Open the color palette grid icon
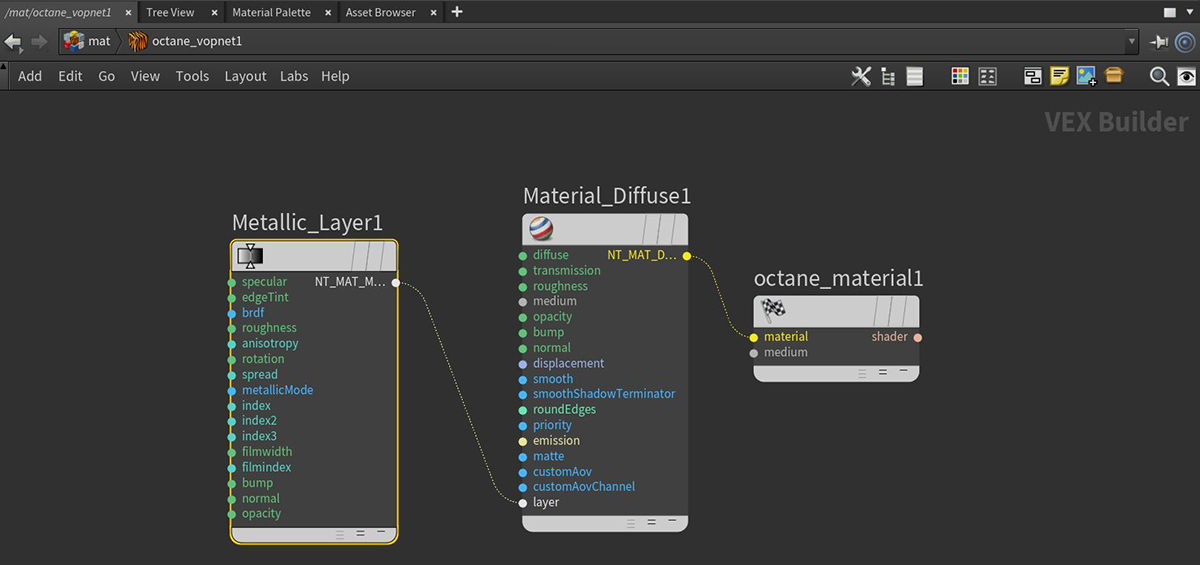 pos(960,76)
